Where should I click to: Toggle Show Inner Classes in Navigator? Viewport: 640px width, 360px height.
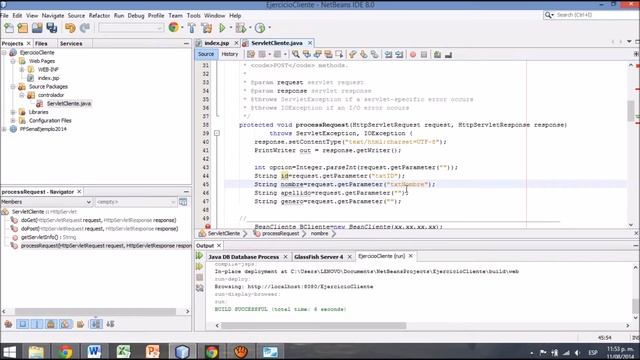click(x=65, y=324)
